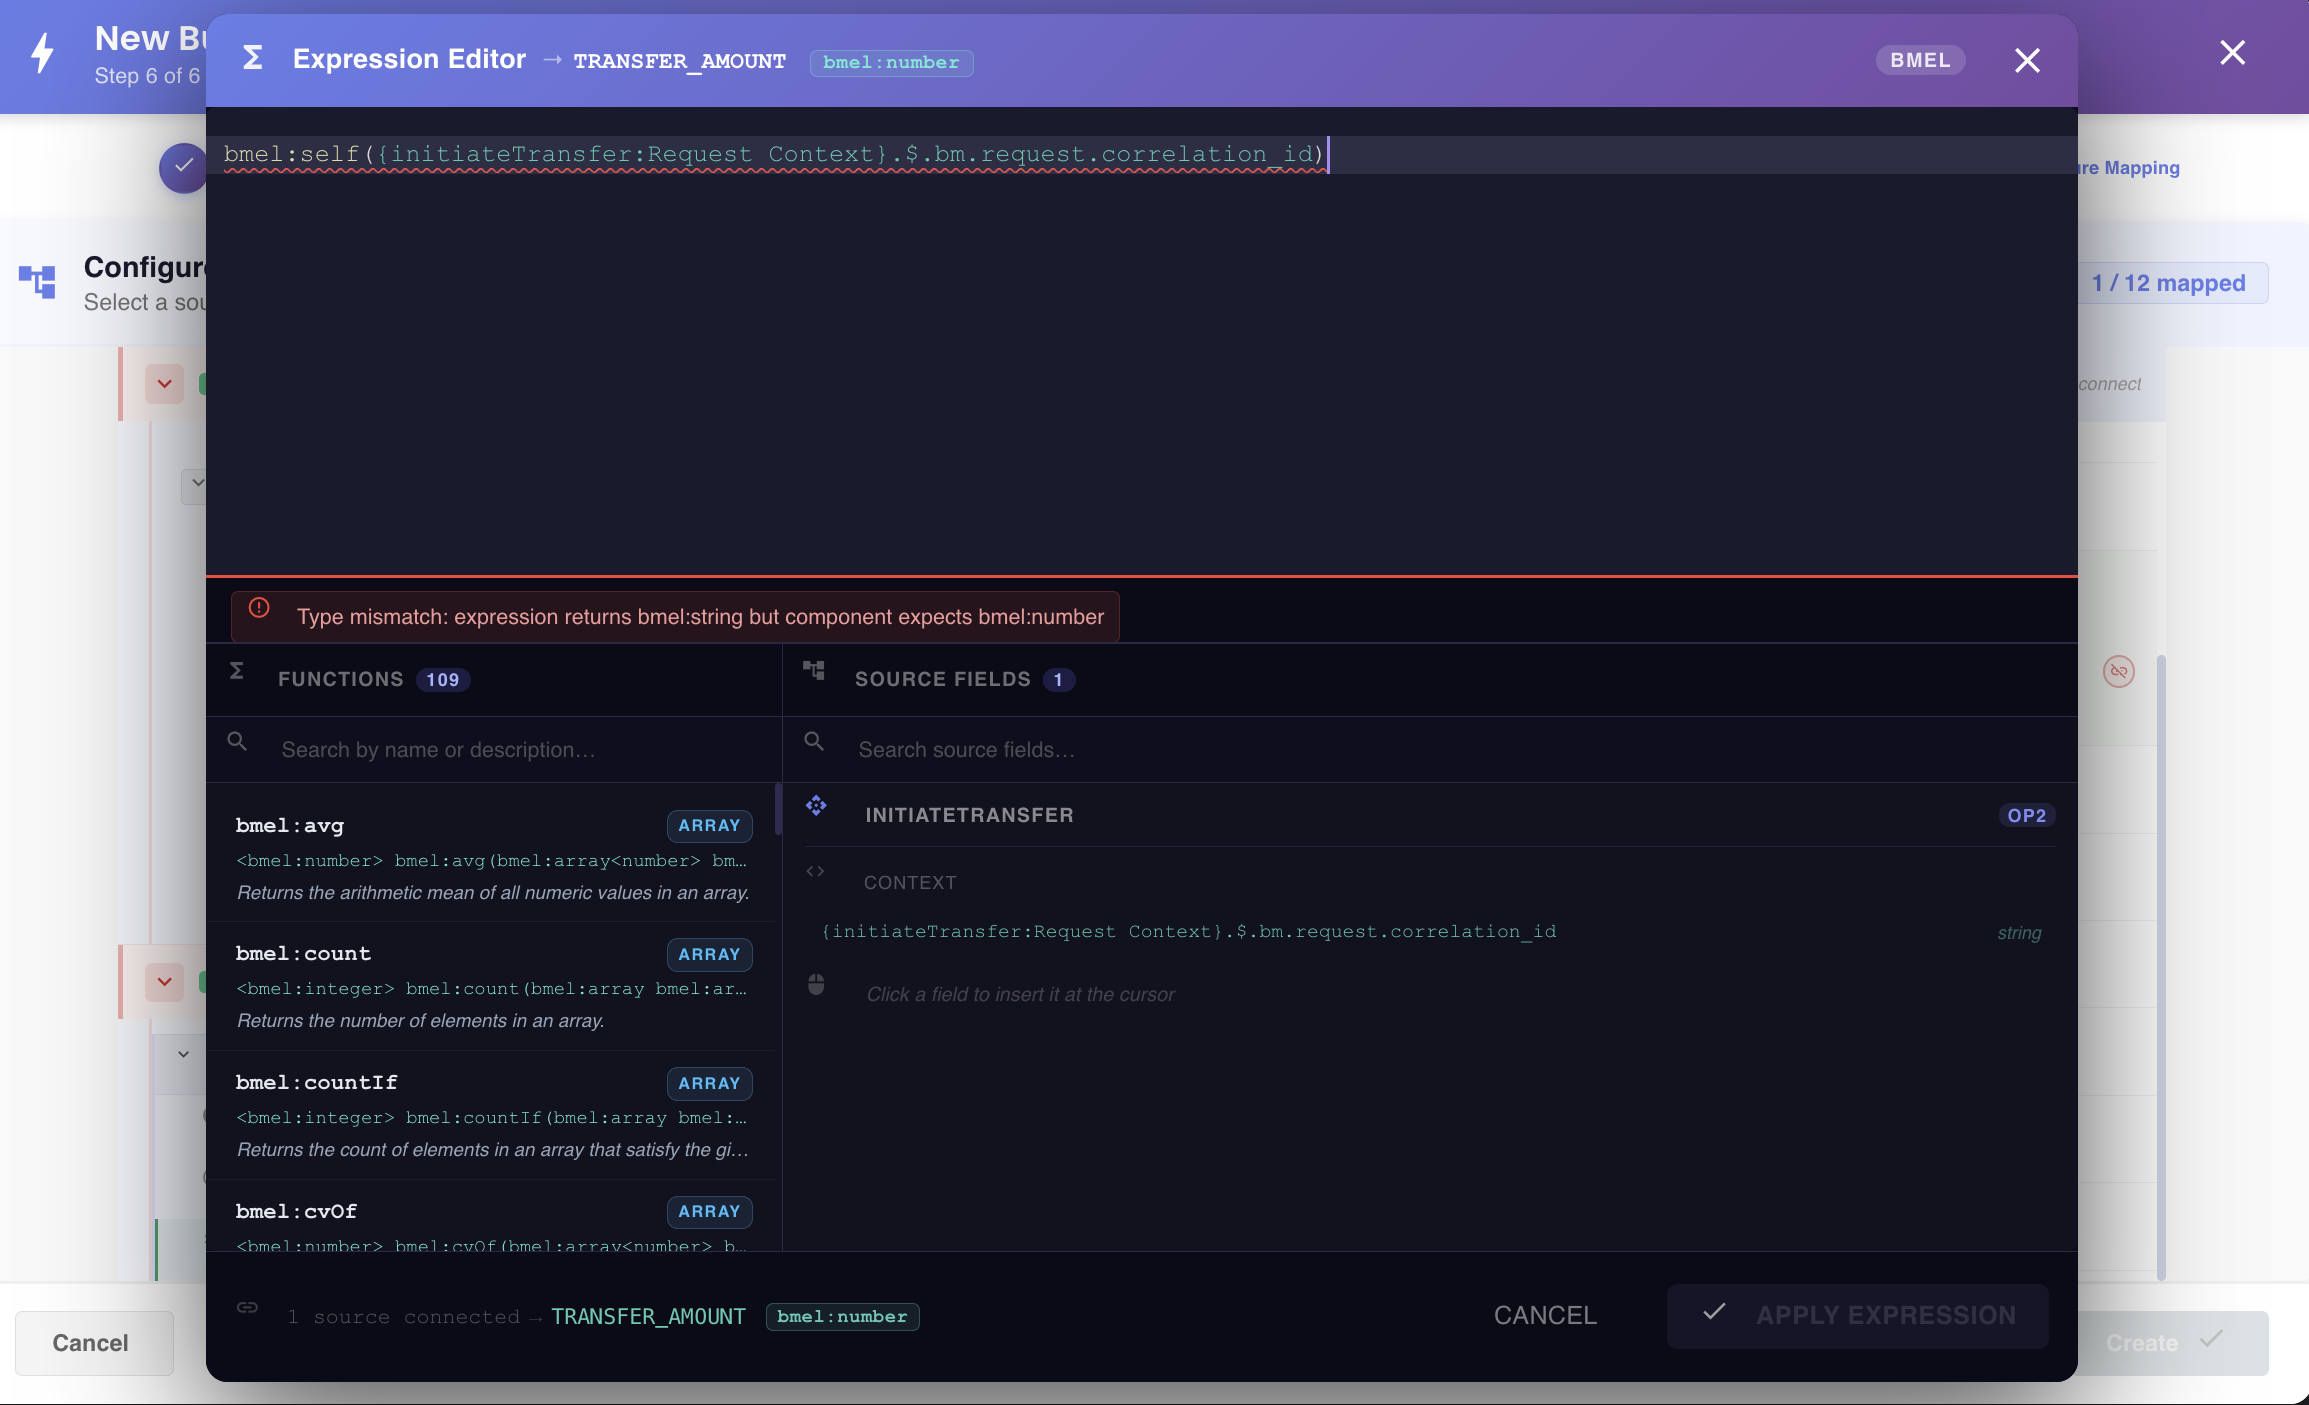
Task: Select the bmel:cvOf function
Action: pos(490,1216)
